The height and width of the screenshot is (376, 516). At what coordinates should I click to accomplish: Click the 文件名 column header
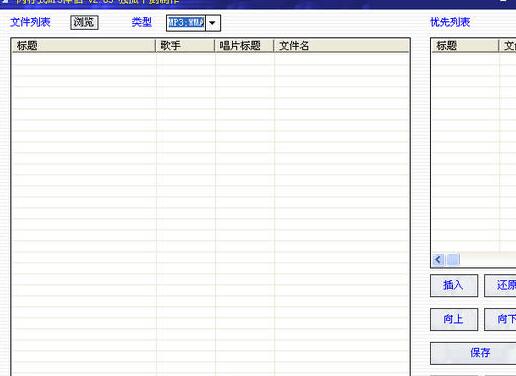pos(341,46)
